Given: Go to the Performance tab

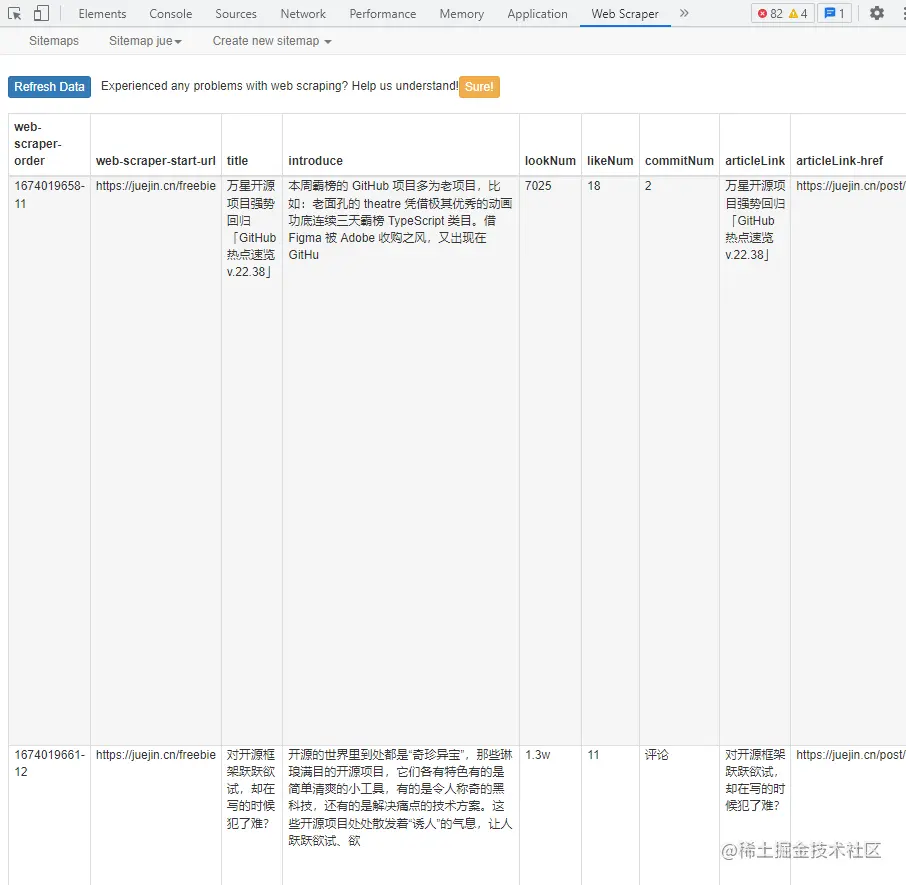Looking at the screenshot, I should 383,14.
